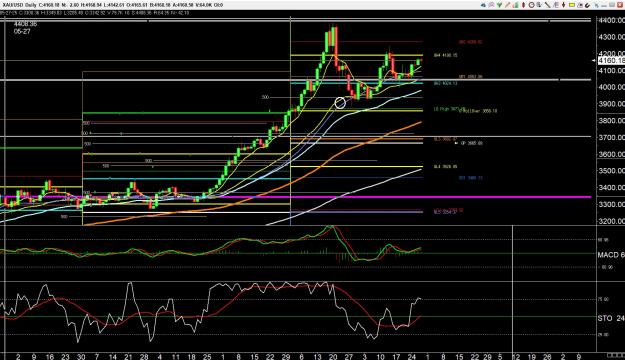Click the red diamond toolbar icon
The height and width of the screenshot is (360, 625).
[x=523, y=5]
